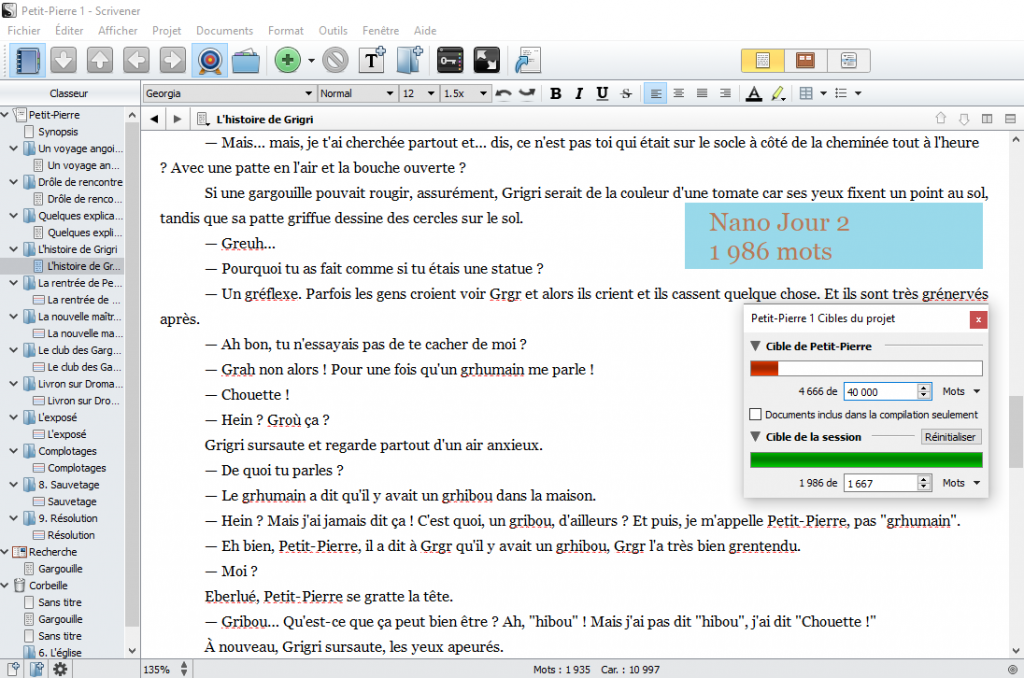Screen dimensions: 1024x678
Task: Click the 135% zoom stepper
Action: 184,669
